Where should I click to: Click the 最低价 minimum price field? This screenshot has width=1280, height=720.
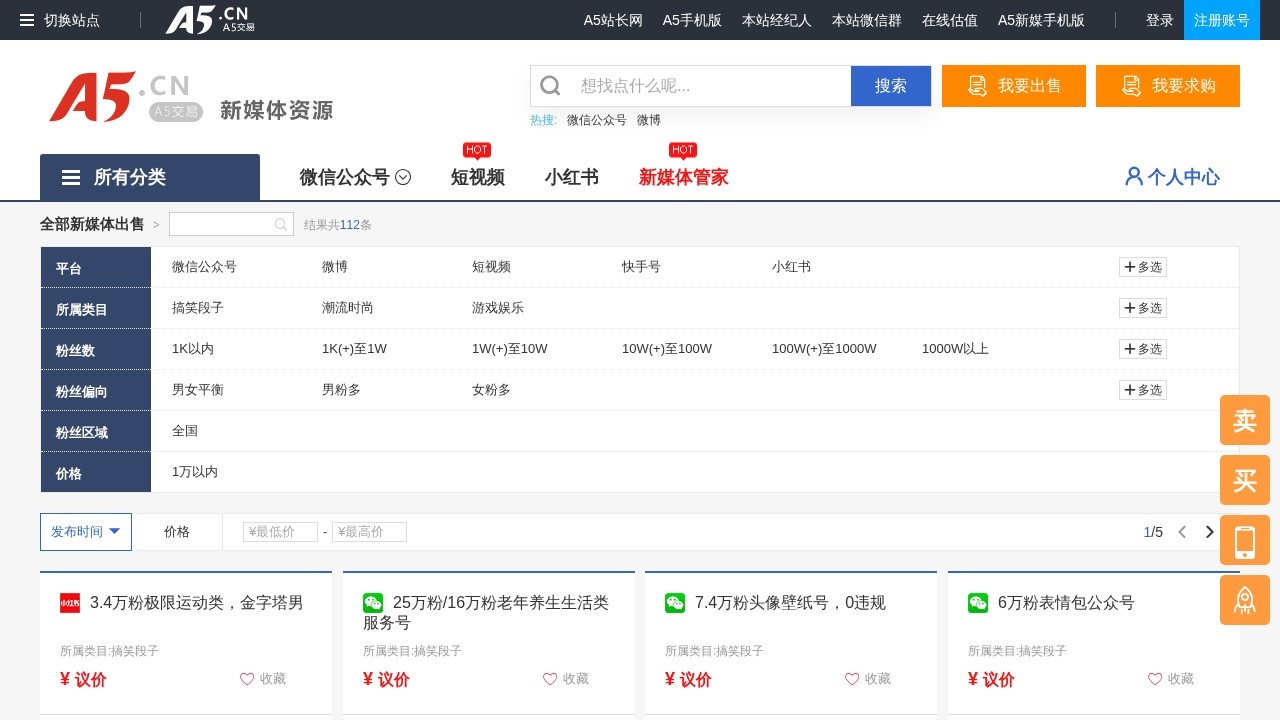(x=280, y=532)
